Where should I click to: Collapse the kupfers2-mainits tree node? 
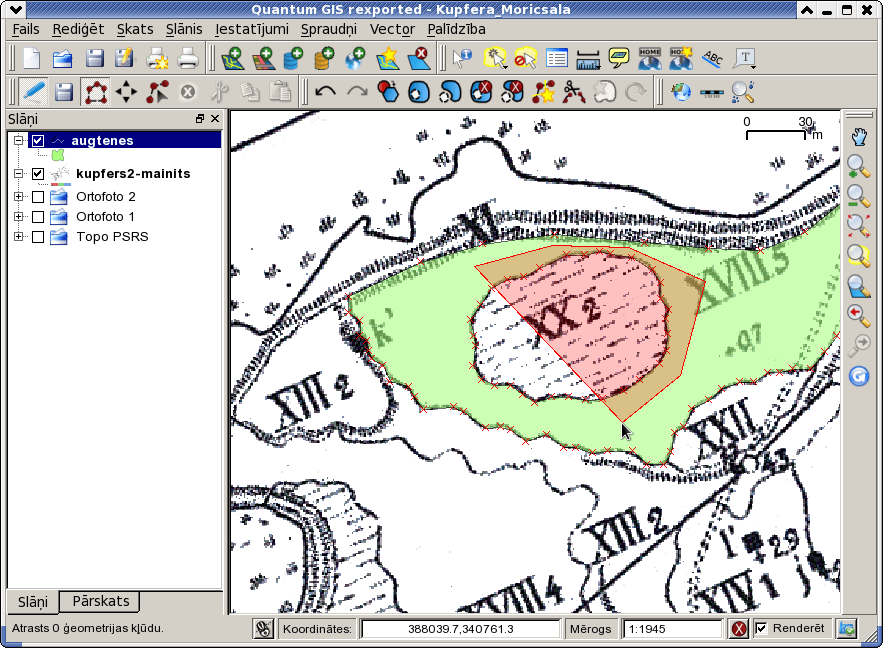point(19,173)
